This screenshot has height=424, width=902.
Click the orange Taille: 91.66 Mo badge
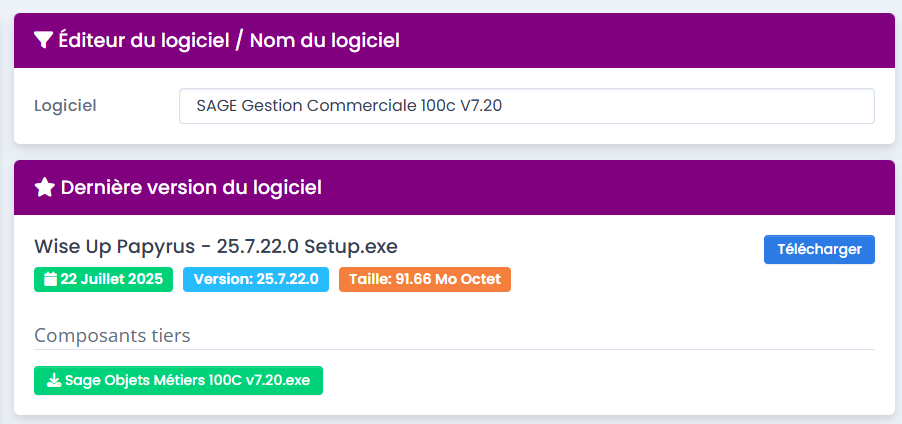pos(424,279)
